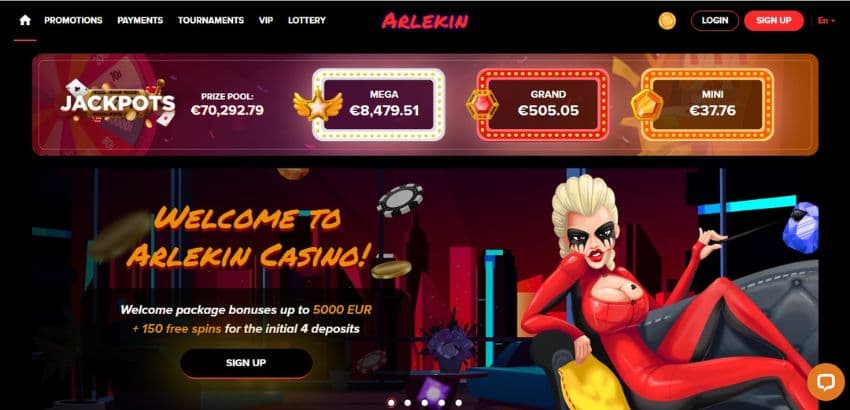The width and height of the screenshot is (850, 410).
Task: Click the orange gem Mini jackpot icon
Action: click(x=647, y=105)
